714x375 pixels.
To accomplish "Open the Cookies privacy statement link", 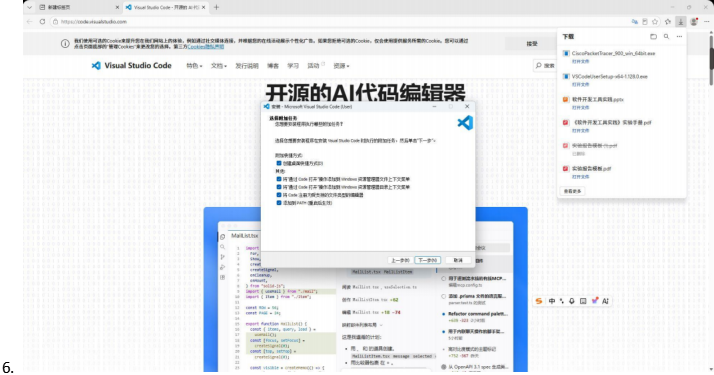I will click(x=205, y=46).
